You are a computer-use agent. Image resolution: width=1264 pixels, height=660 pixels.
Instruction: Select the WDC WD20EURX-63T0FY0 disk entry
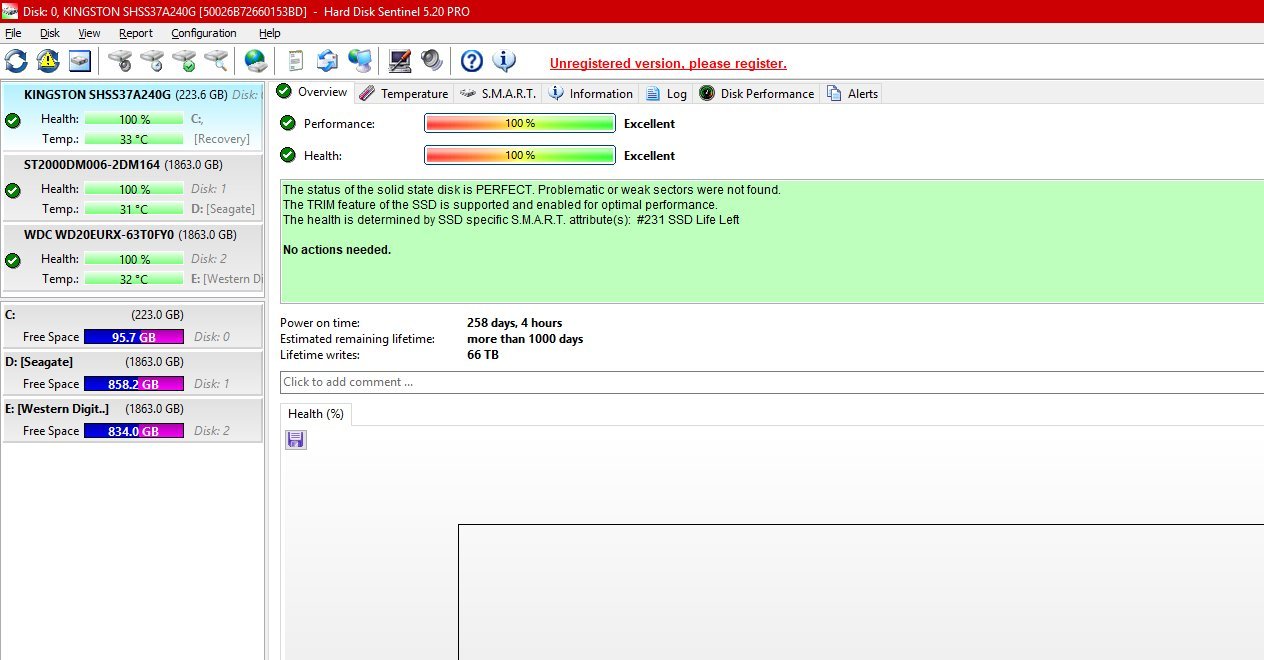tap(132, 257)
